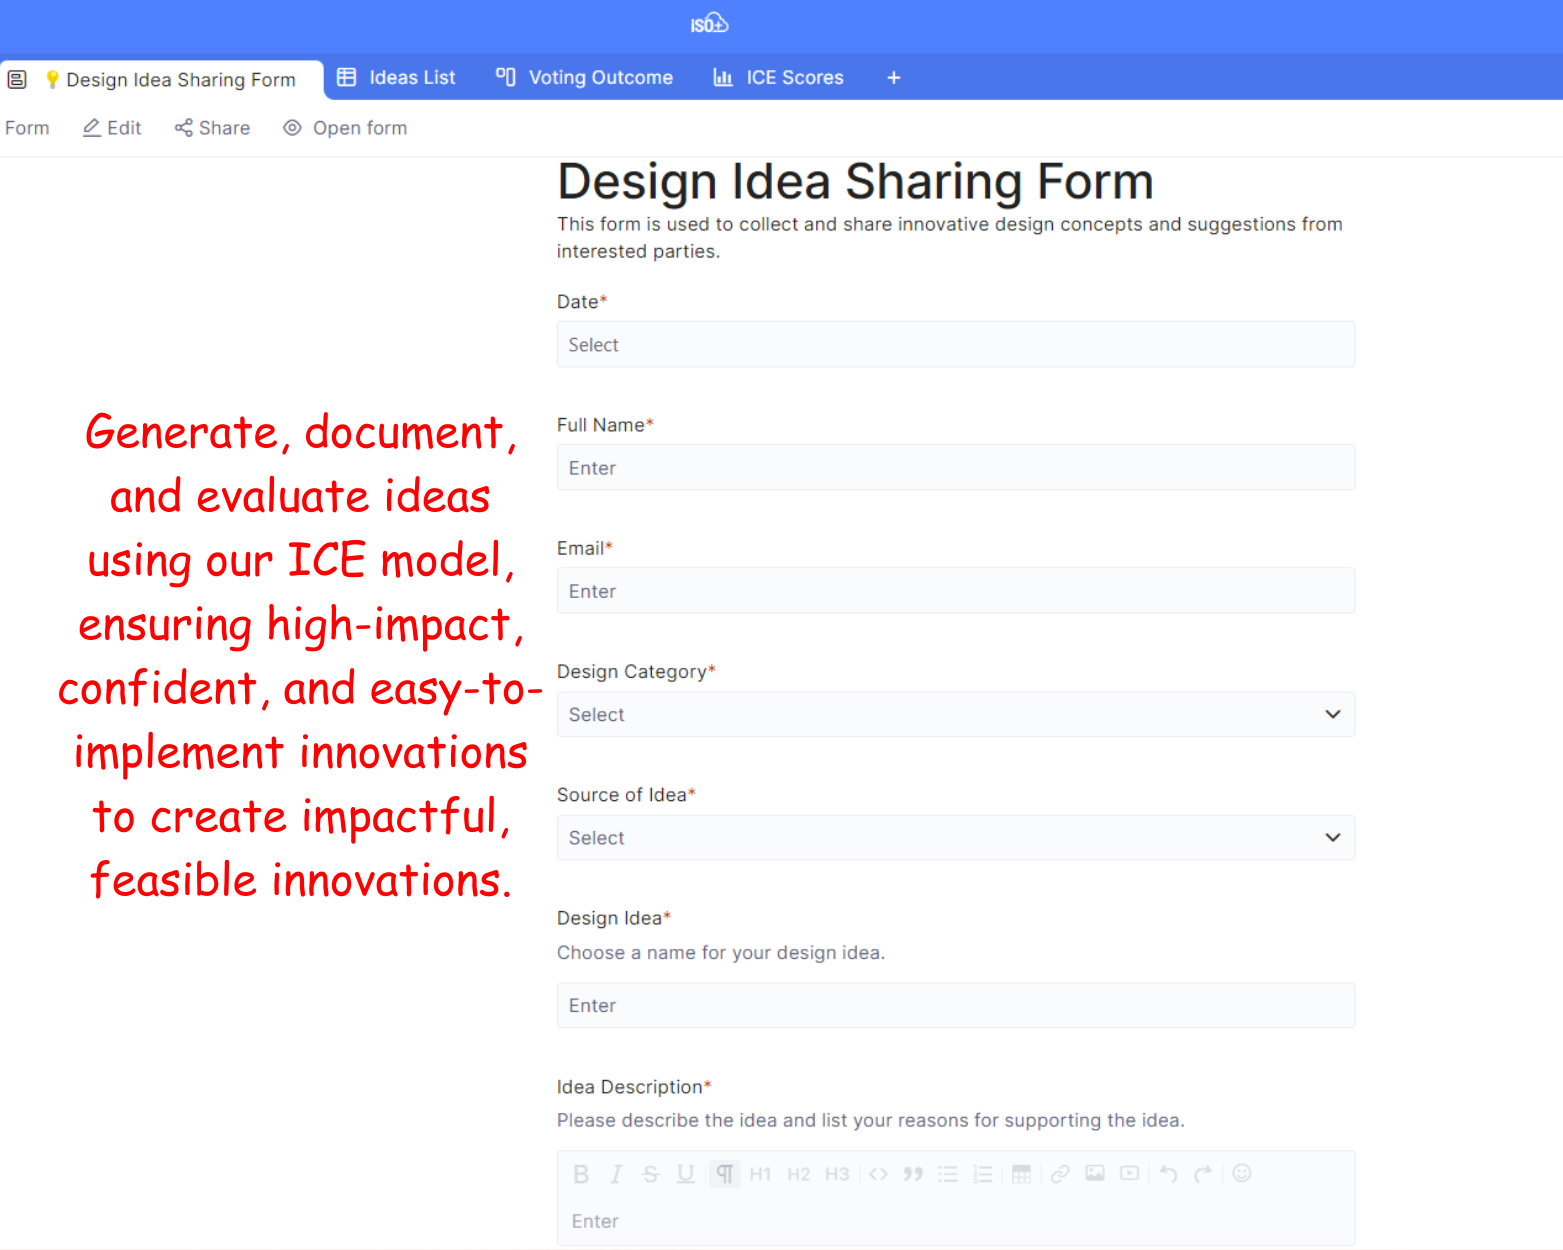Toggle the blockquote formatting

tap(913, 1174)
